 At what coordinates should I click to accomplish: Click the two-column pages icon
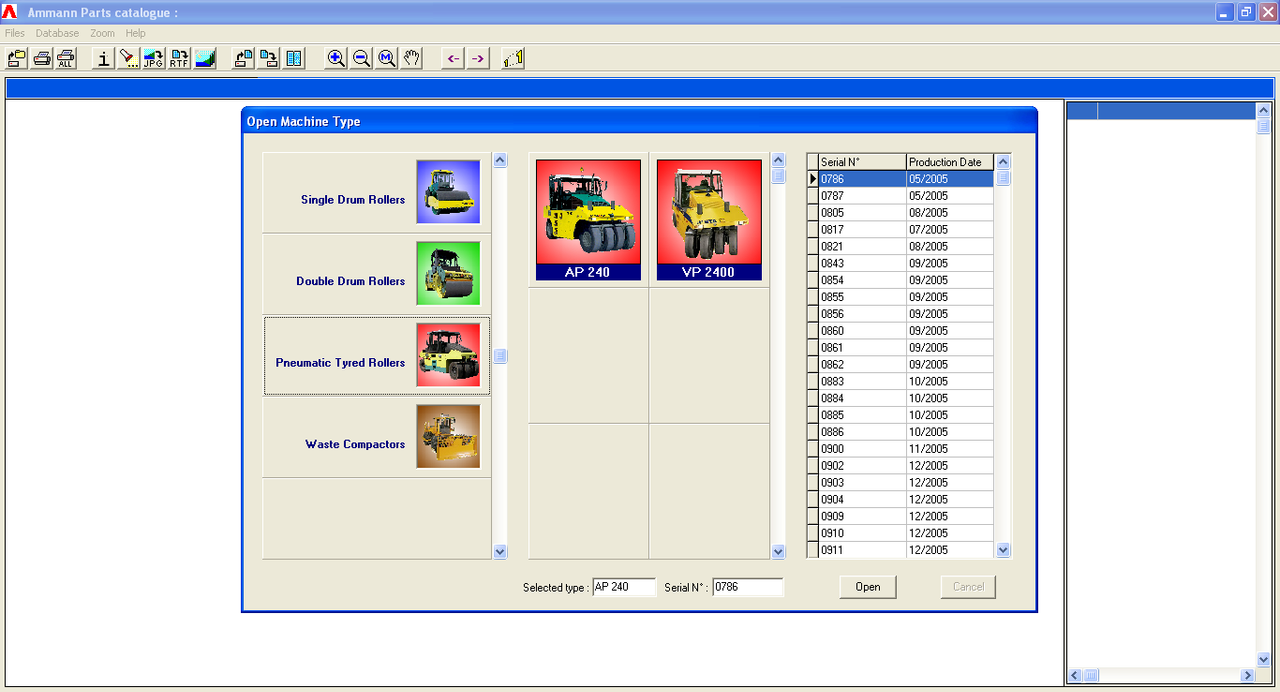click(x=294, y=58)
